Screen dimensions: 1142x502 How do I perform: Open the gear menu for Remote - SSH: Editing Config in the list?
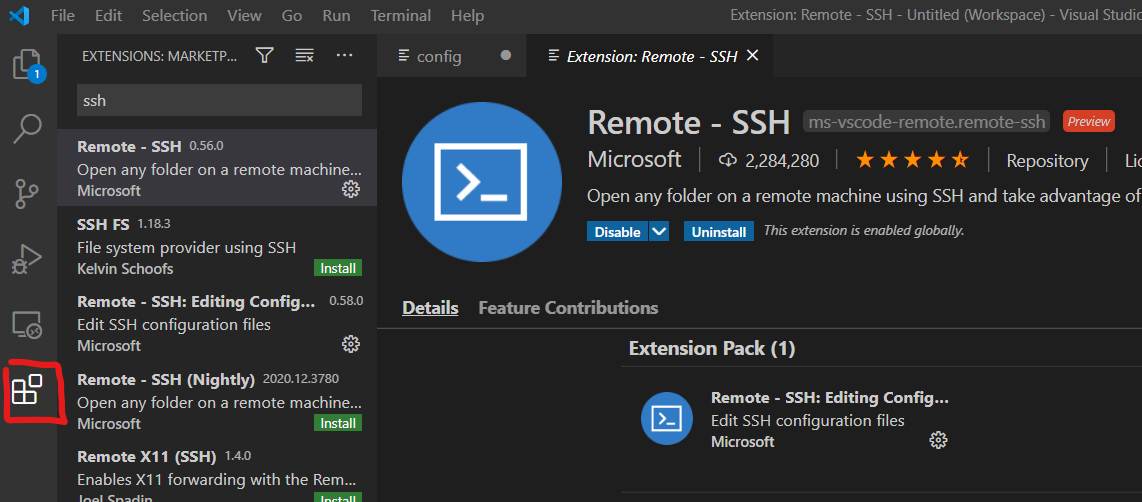coord(351,343)
